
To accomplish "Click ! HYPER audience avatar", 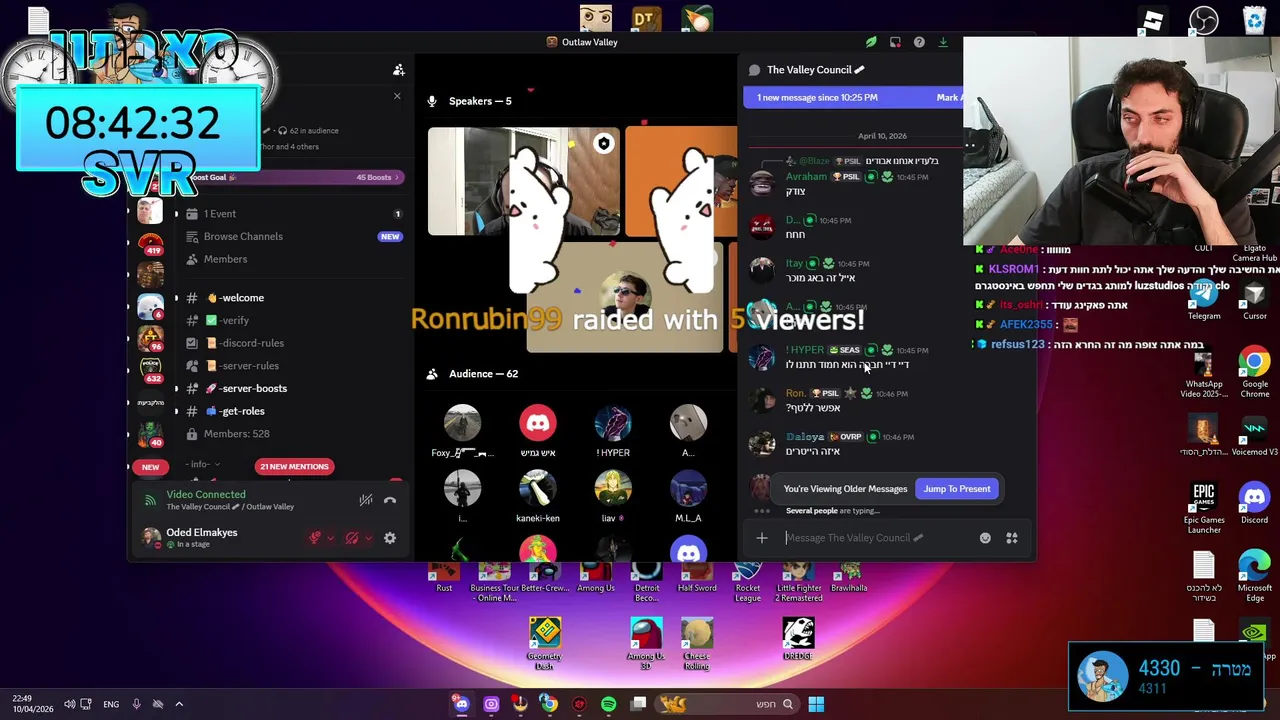I will pyautogui.click(x=613, y=424).
